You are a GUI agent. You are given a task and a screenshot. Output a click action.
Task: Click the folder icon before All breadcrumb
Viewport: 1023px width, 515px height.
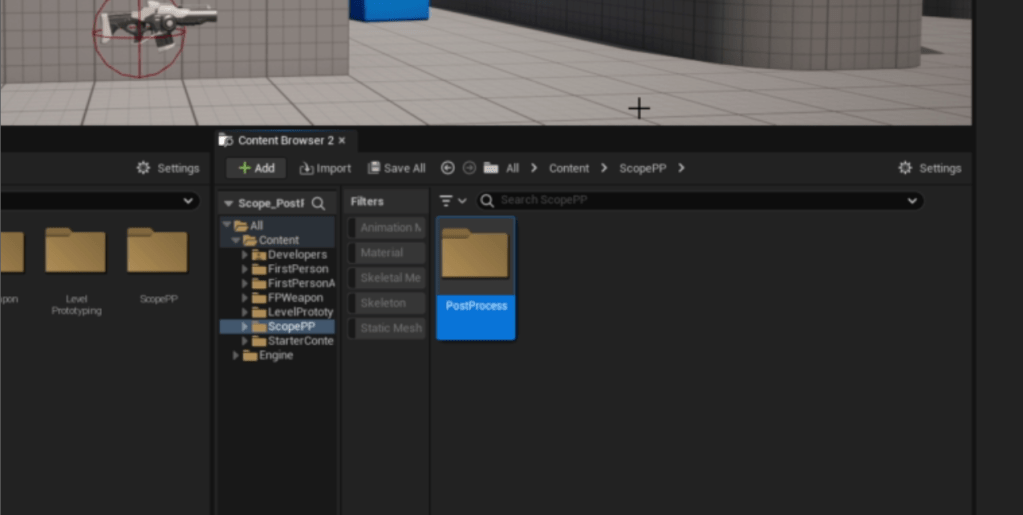click(491, 168)
